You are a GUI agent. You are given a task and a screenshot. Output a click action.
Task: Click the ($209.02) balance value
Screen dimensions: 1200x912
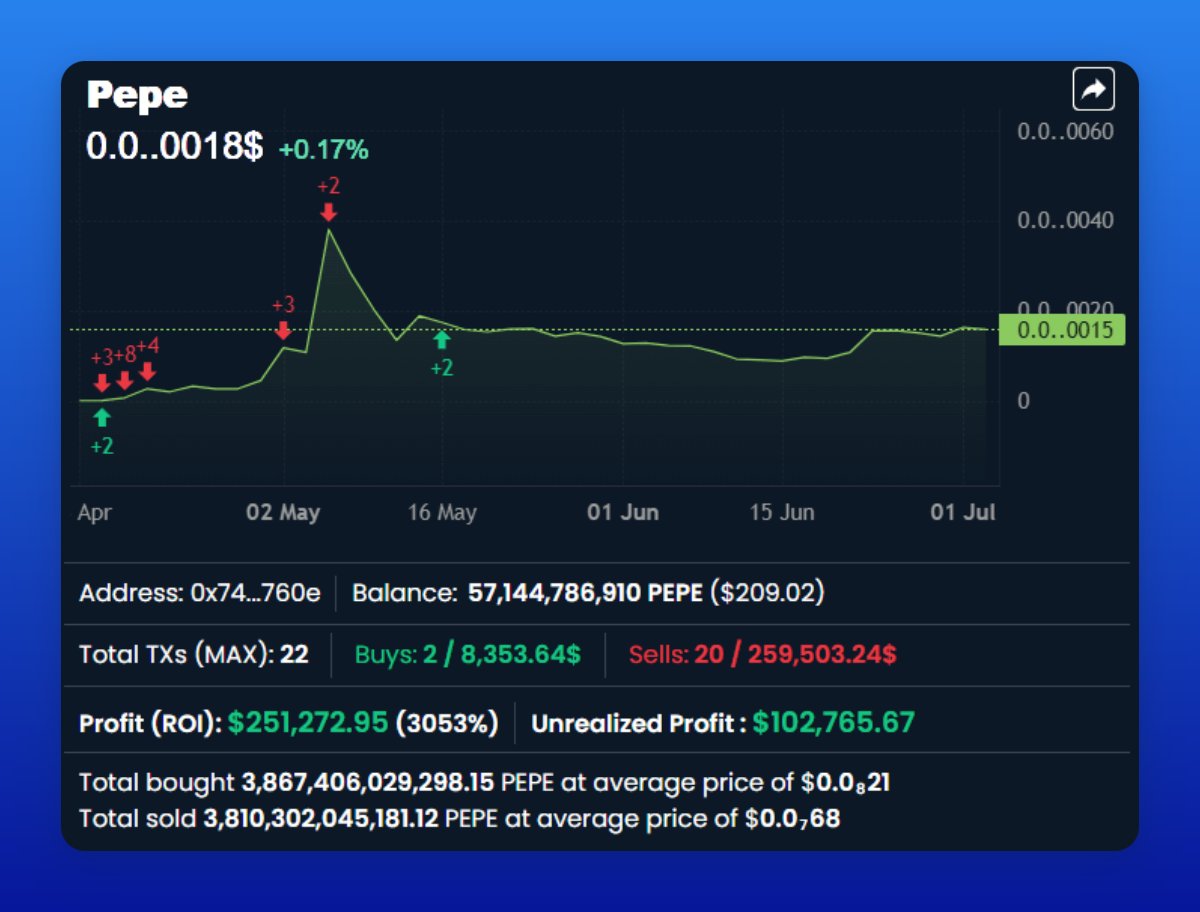point(767,593)
